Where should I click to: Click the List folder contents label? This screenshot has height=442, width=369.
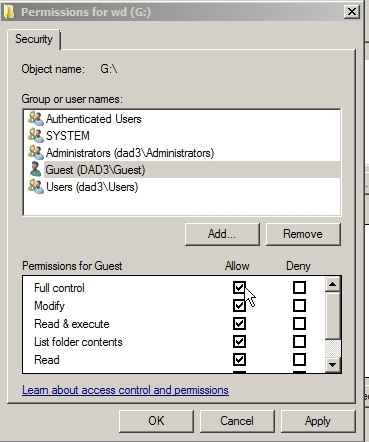78,342
